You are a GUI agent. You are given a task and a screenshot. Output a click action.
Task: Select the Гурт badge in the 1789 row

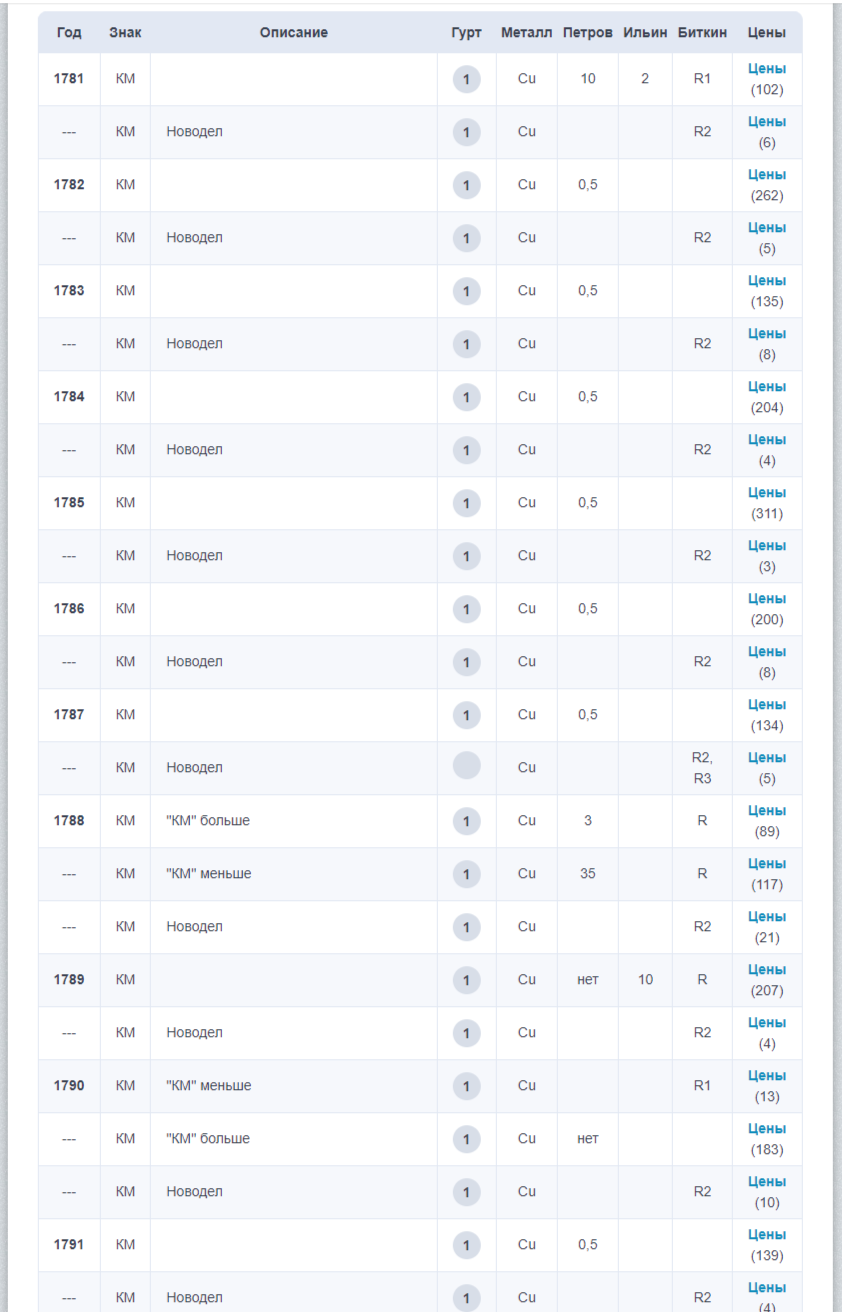[466, 980]
